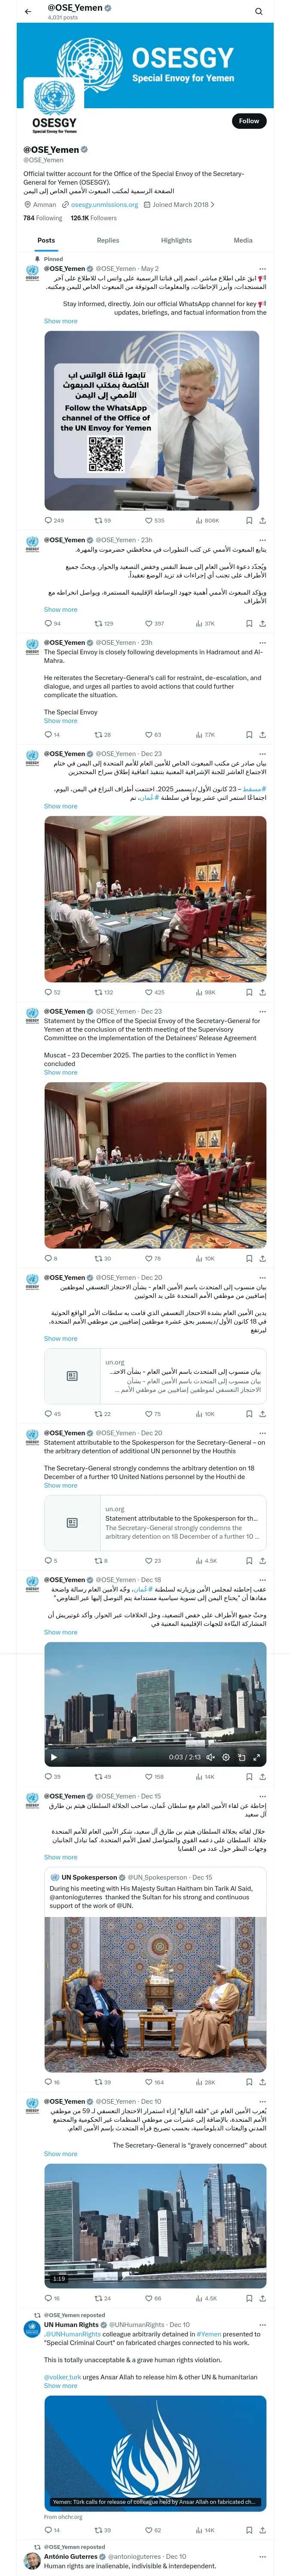The width and height of the screenshot is (290, 2576).
Task: Open the Highlights tab
Action: coord(176,240)
